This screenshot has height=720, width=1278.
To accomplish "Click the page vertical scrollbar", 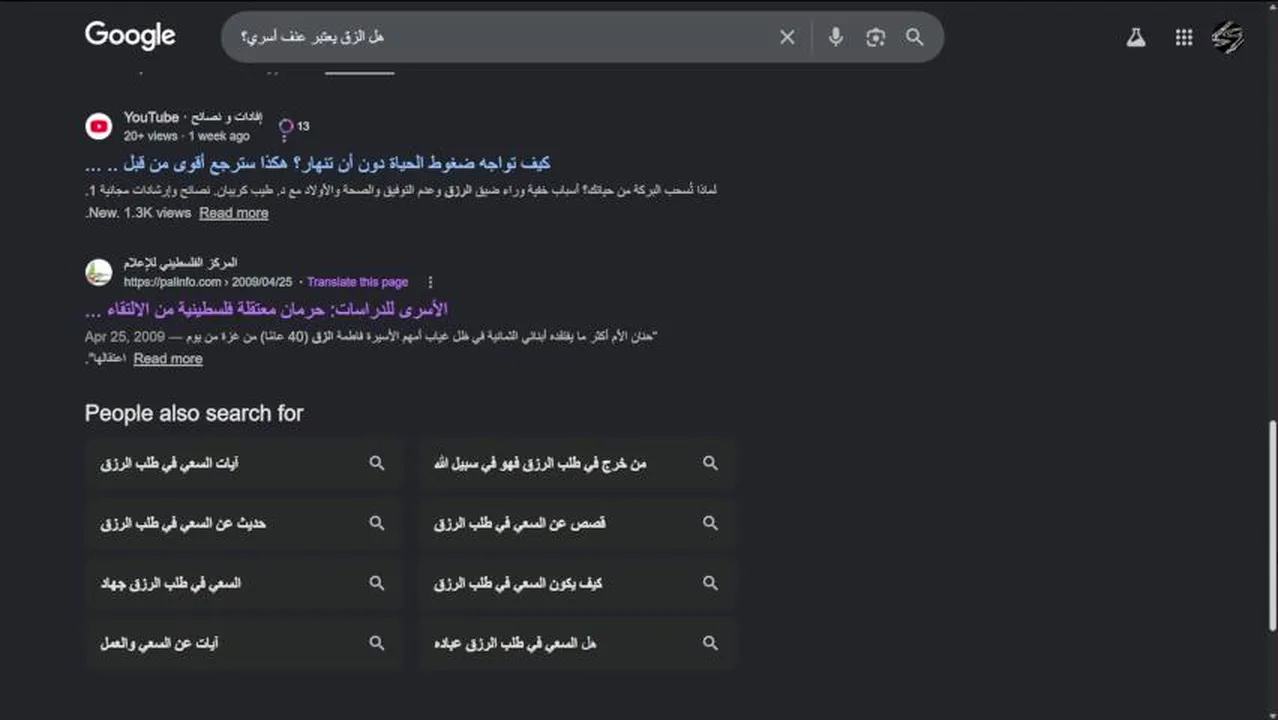I will (x=1272, y=525).
